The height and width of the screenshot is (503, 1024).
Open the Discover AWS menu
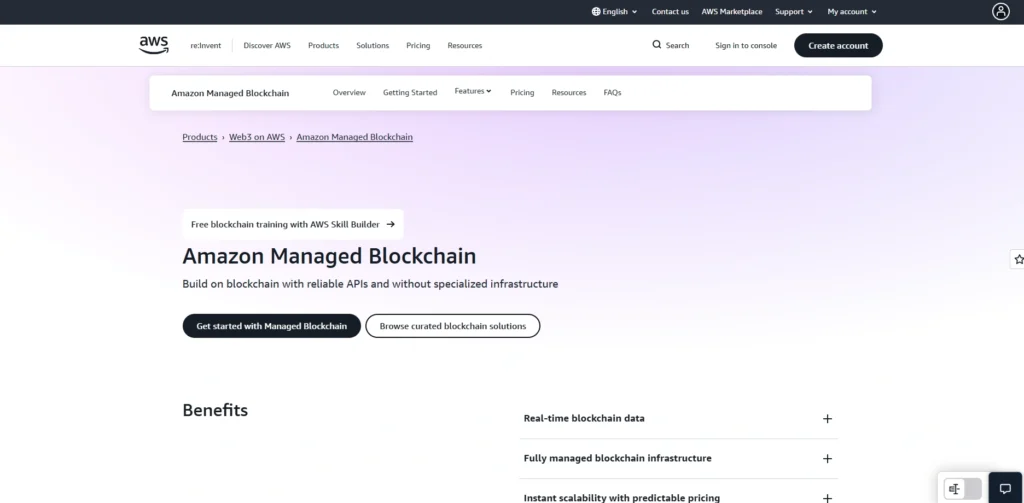(x=267, y=46)
